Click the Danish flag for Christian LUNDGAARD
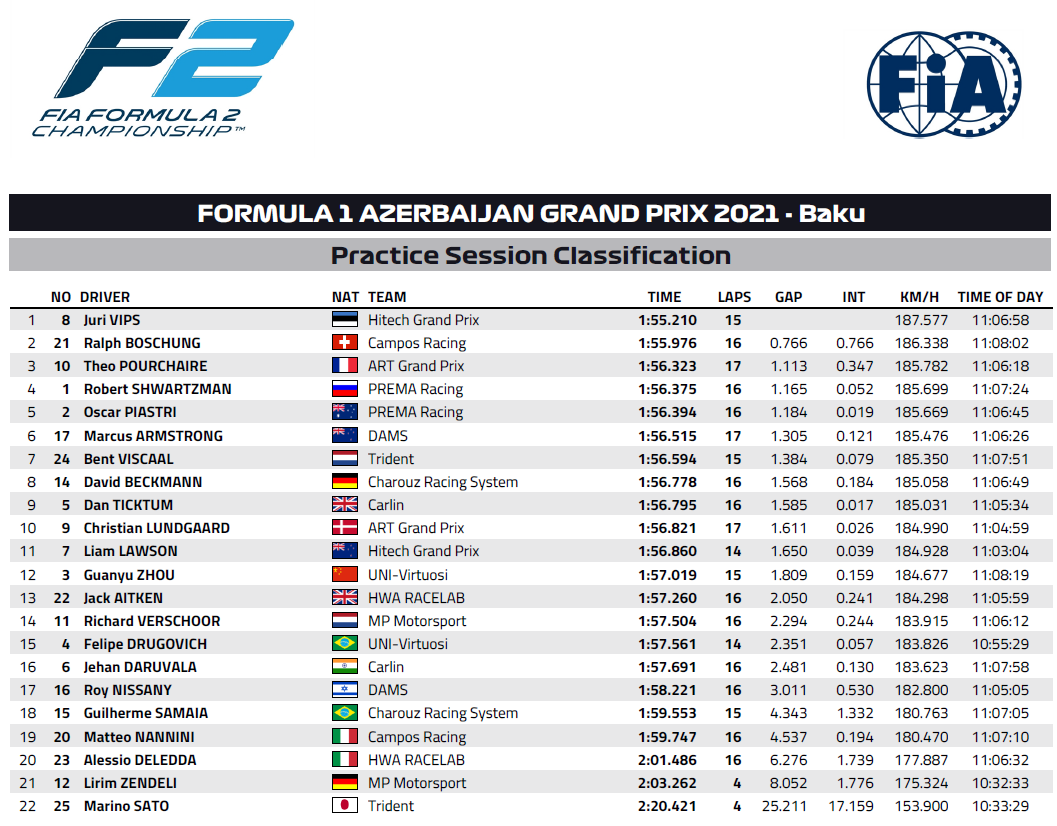This screenshot has height=826, width=1057. (344, 527)
